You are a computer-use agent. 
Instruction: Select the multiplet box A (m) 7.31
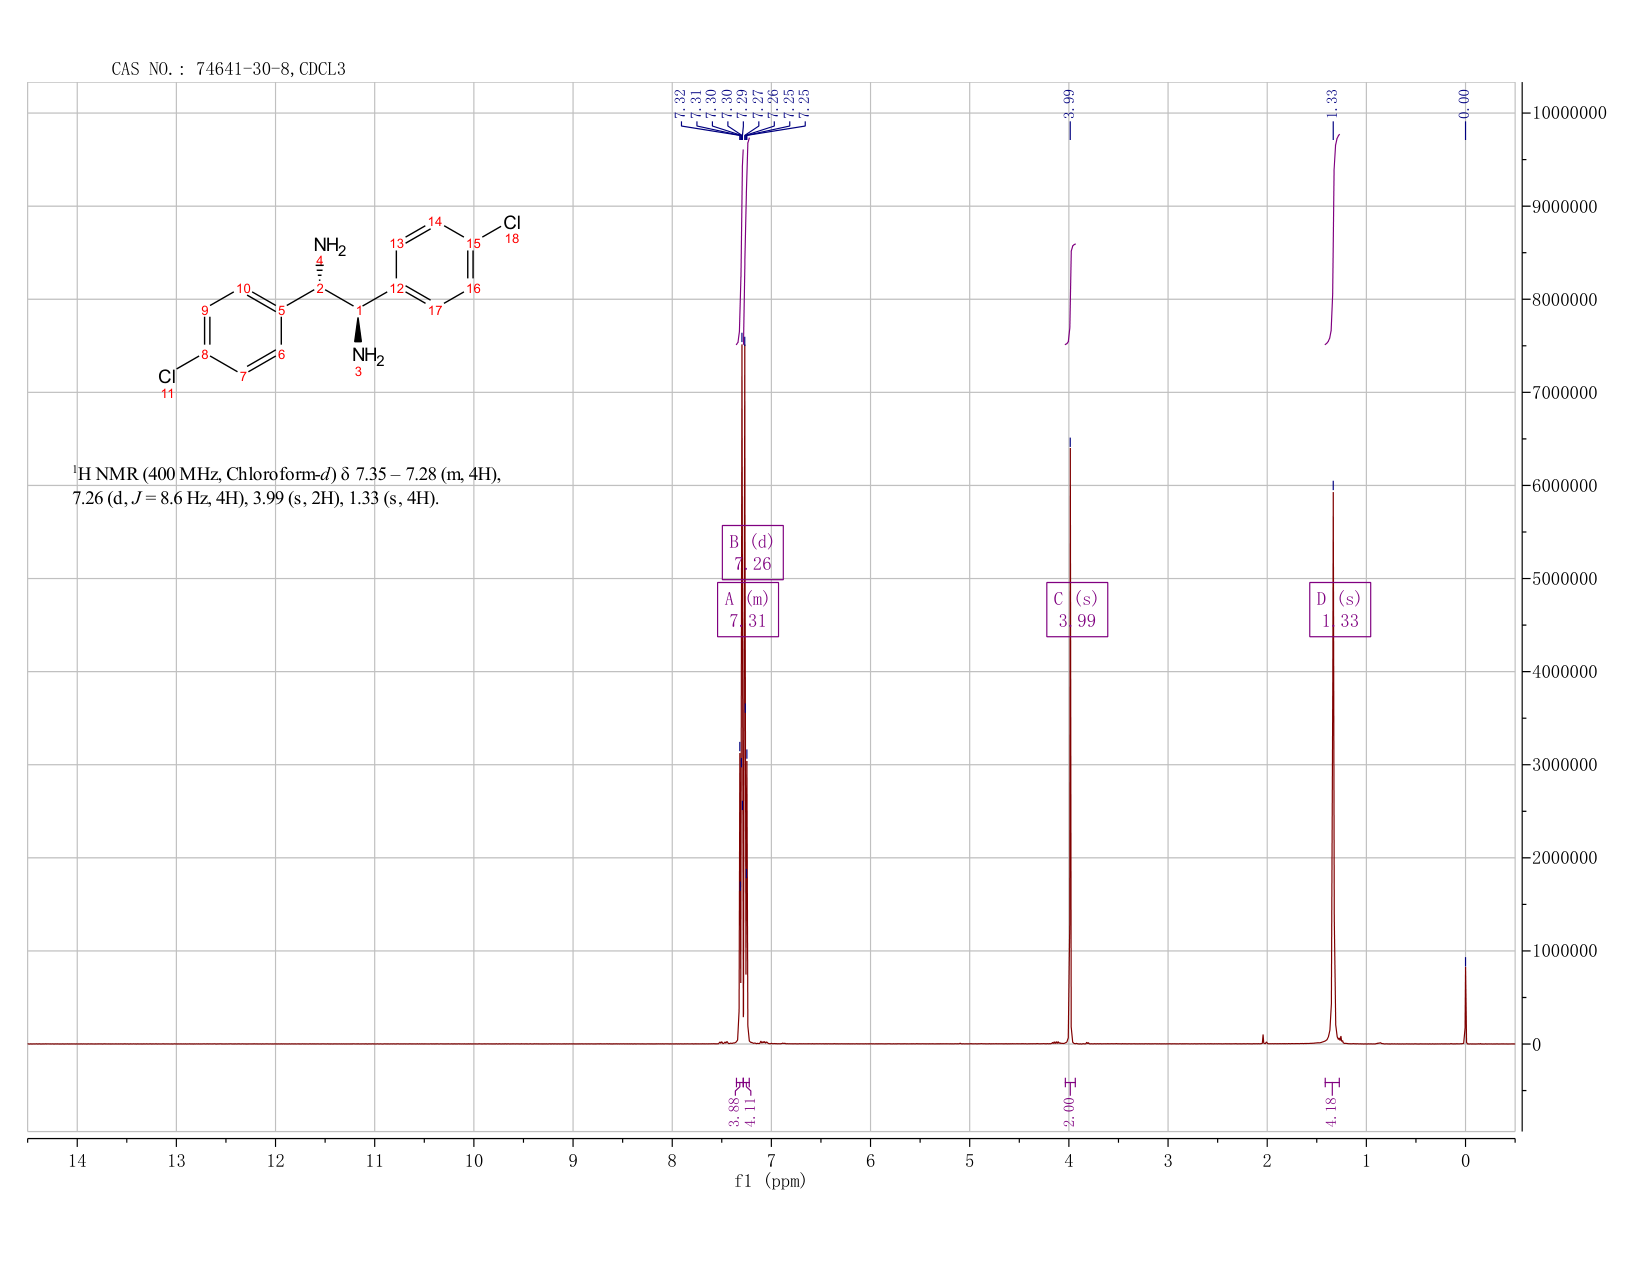pos(748,609)
